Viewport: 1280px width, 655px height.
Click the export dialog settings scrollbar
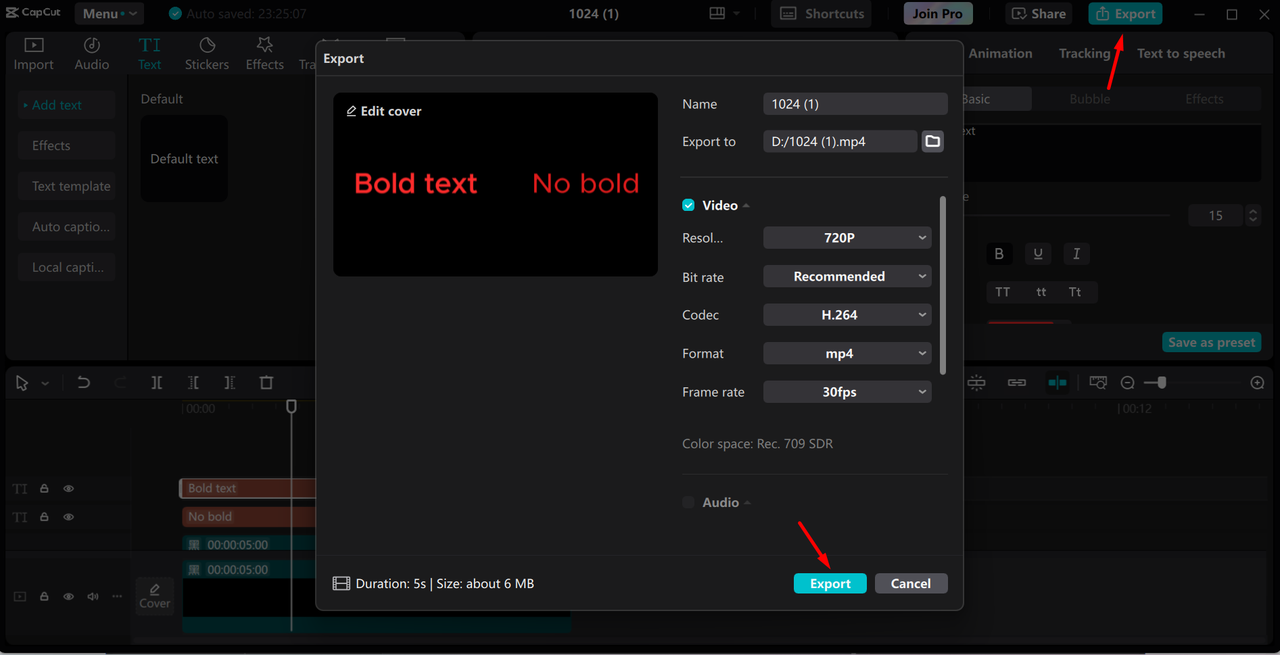tap(942, 285)
